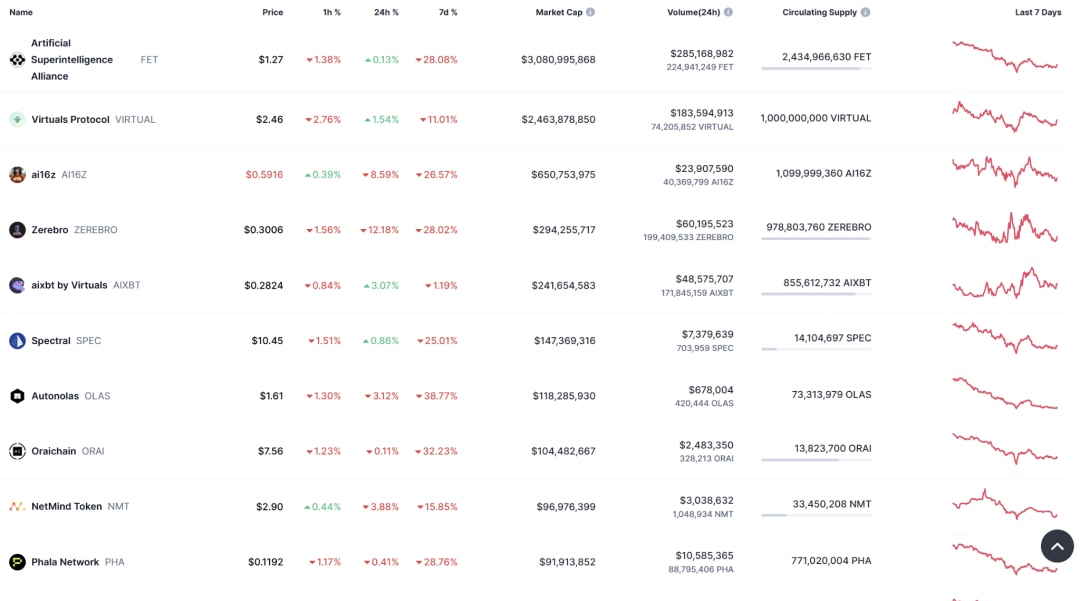This screenshot has height=601, width=1080.
Task: Open the NetMind Token coin page
Action: tap(67, 507)
